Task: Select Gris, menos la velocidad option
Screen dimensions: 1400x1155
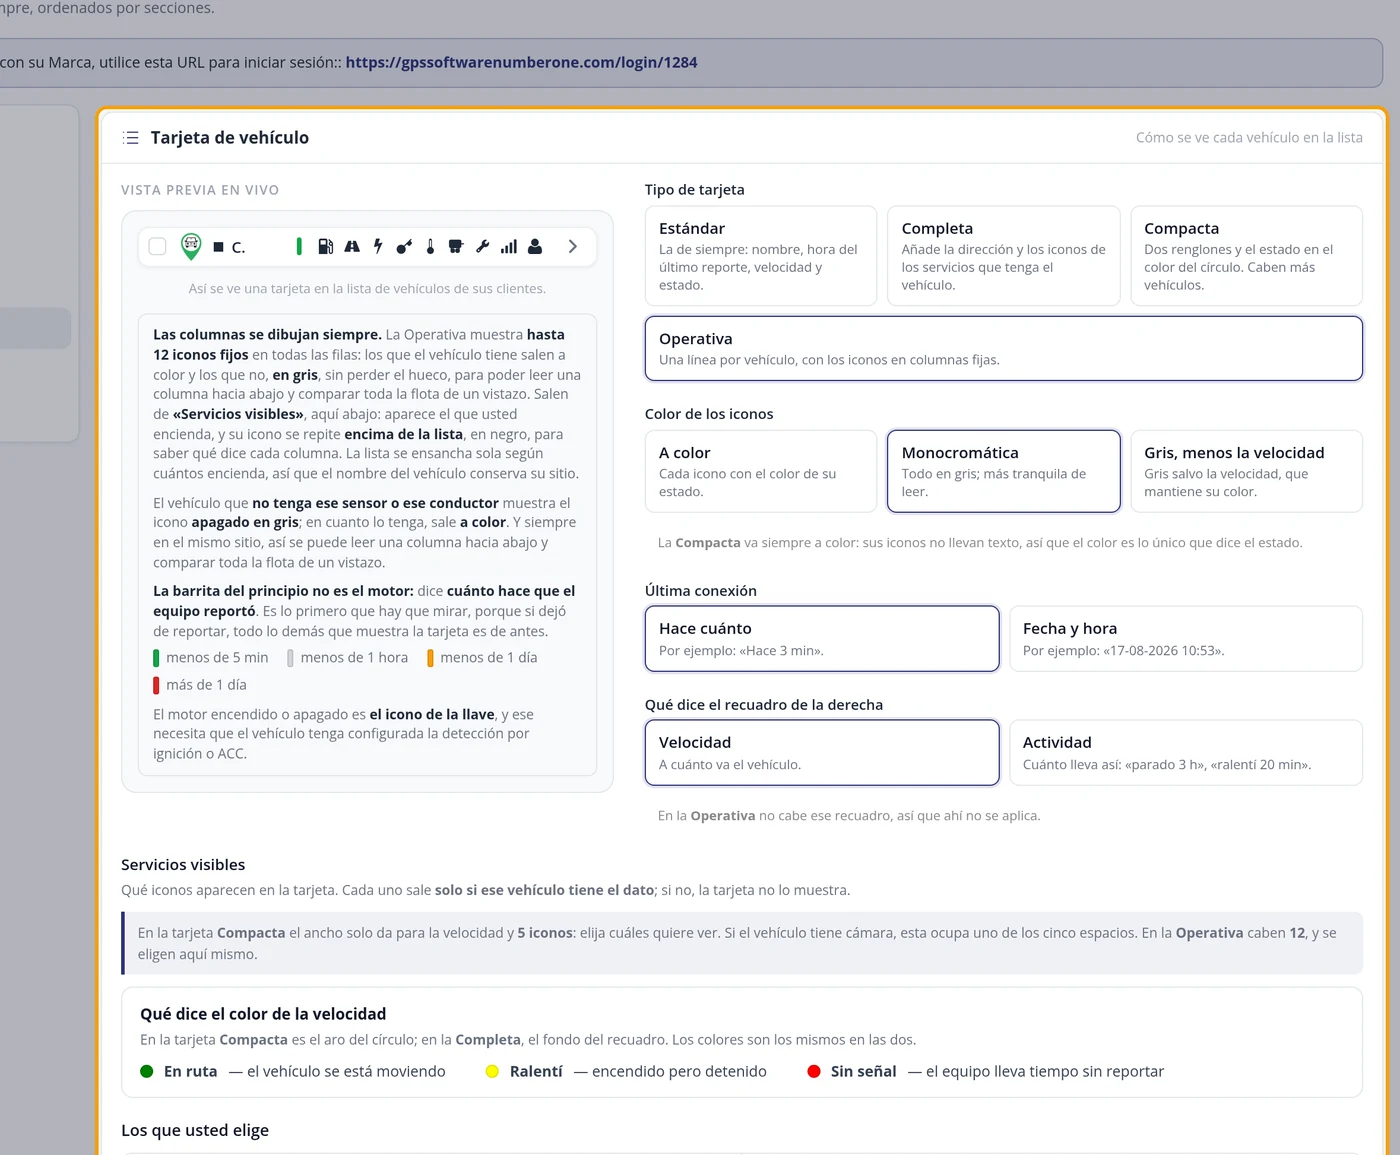Action: [x=1247, y=471]
